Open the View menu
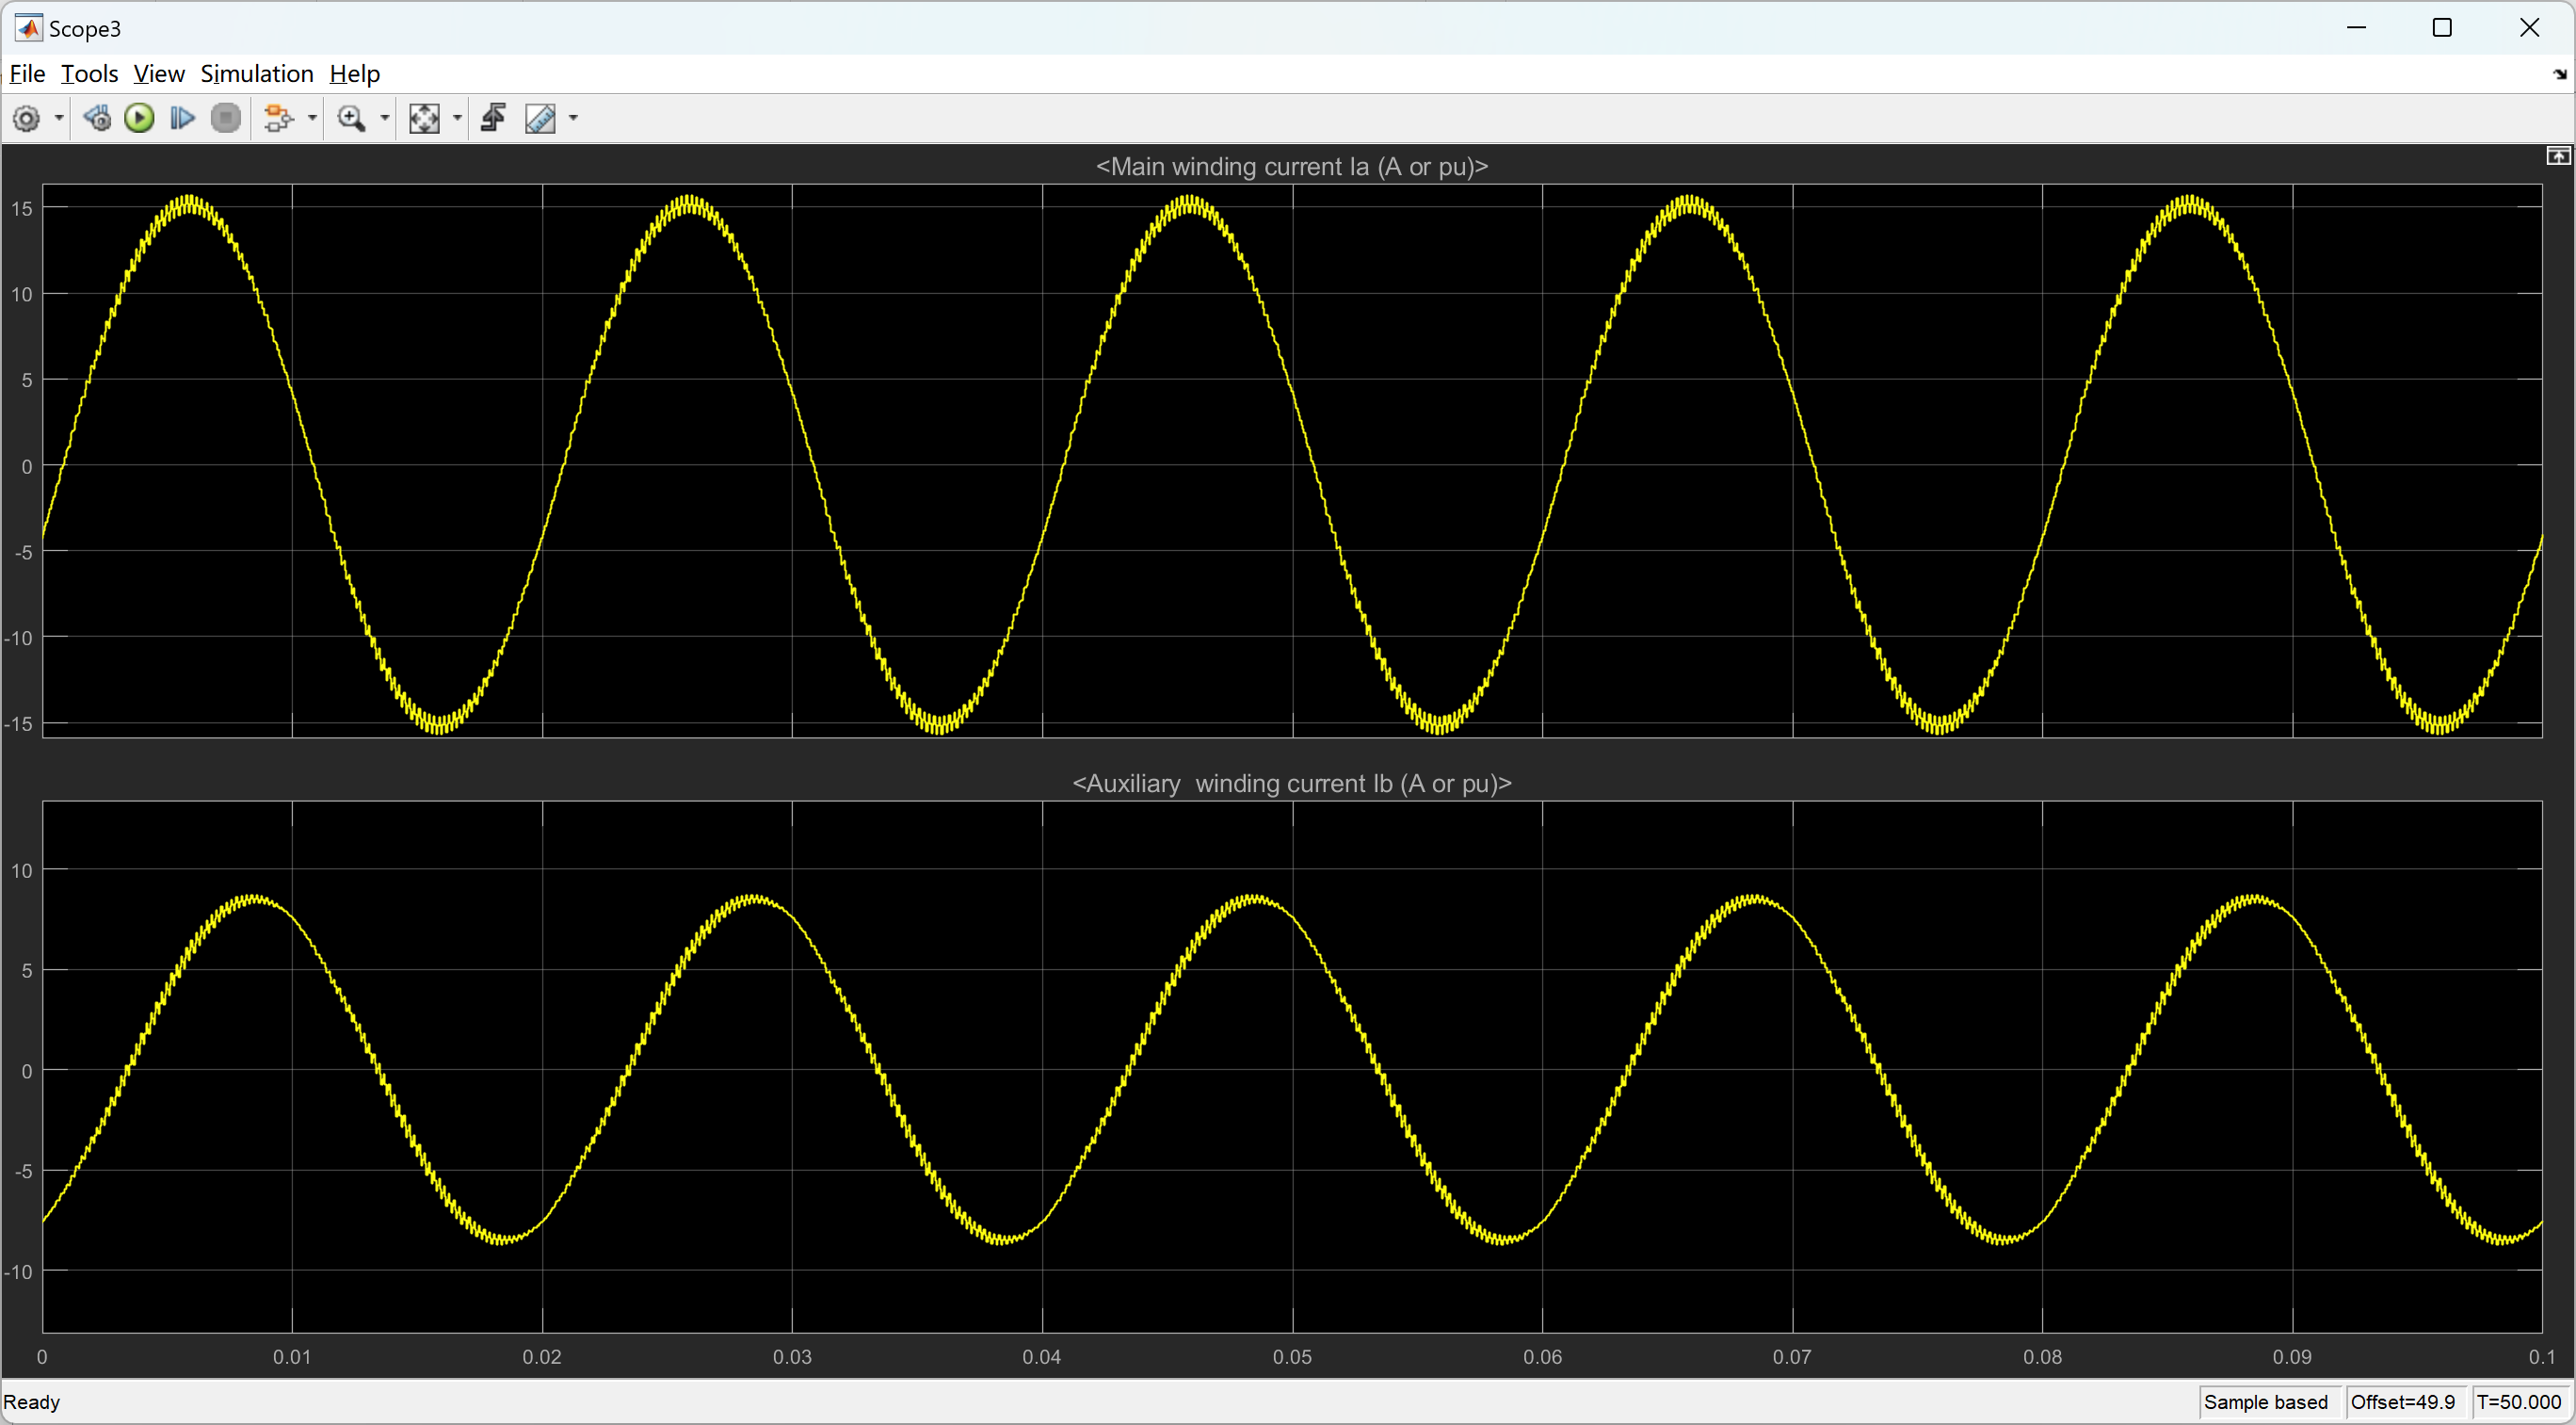 tap(159, 74)
